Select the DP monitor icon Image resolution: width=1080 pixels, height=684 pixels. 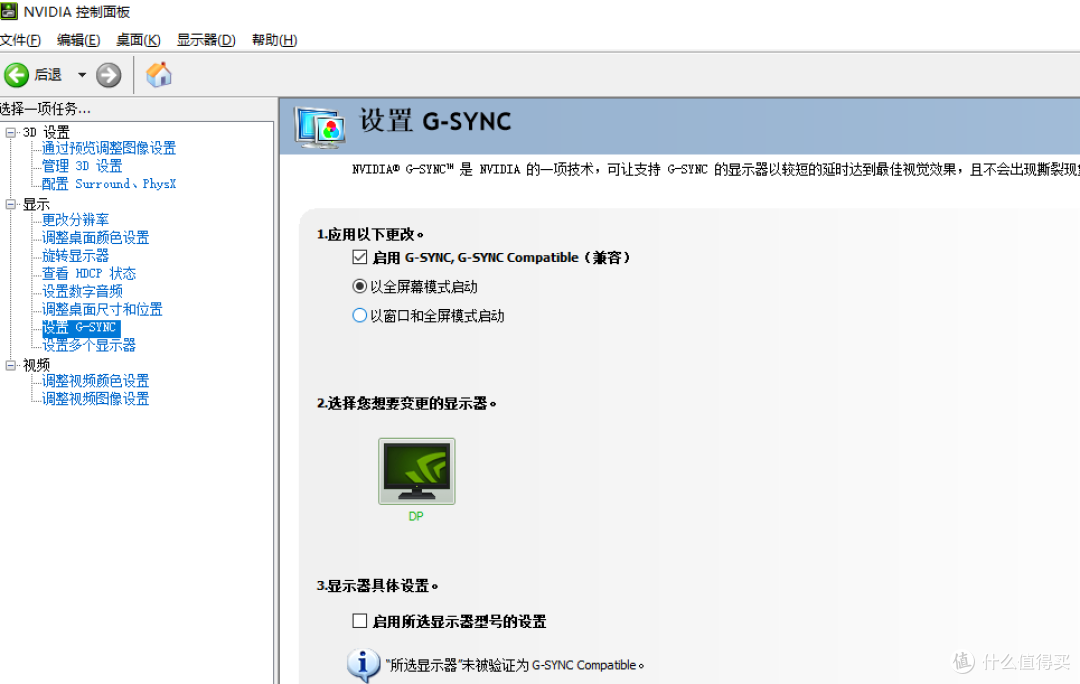[x=416, y=470]
